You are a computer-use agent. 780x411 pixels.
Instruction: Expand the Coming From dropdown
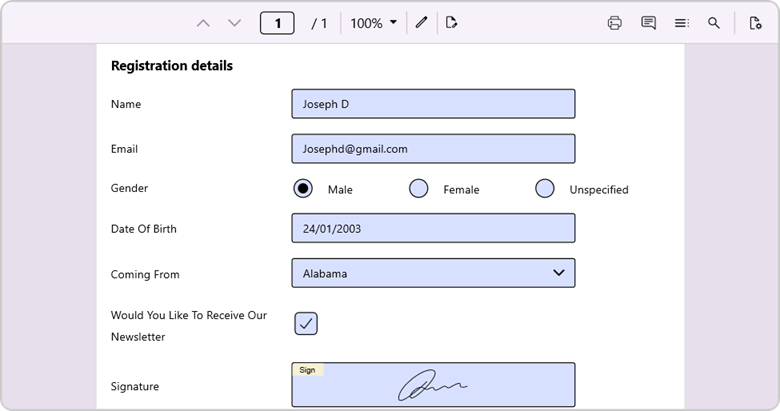(433, 273)
